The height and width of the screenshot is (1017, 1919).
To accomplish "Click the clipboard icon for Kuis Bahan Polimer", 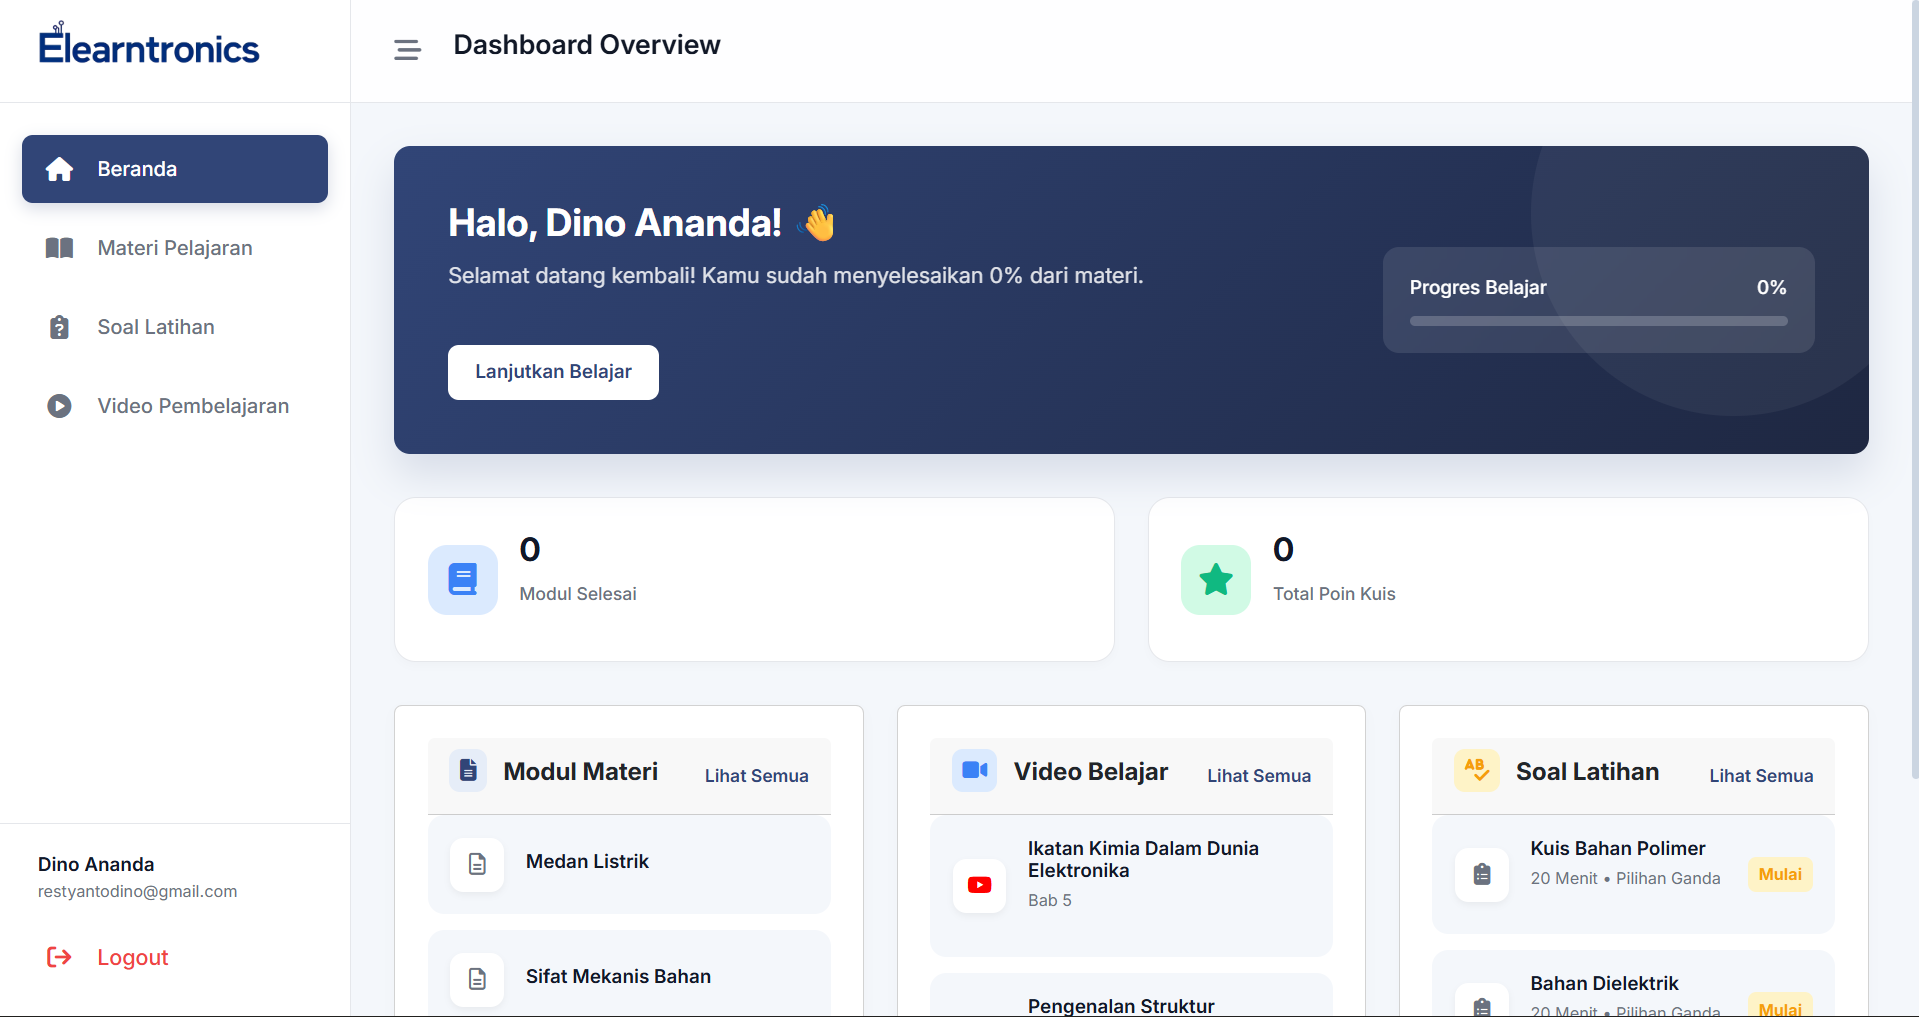I will [x=1482, y=874].
